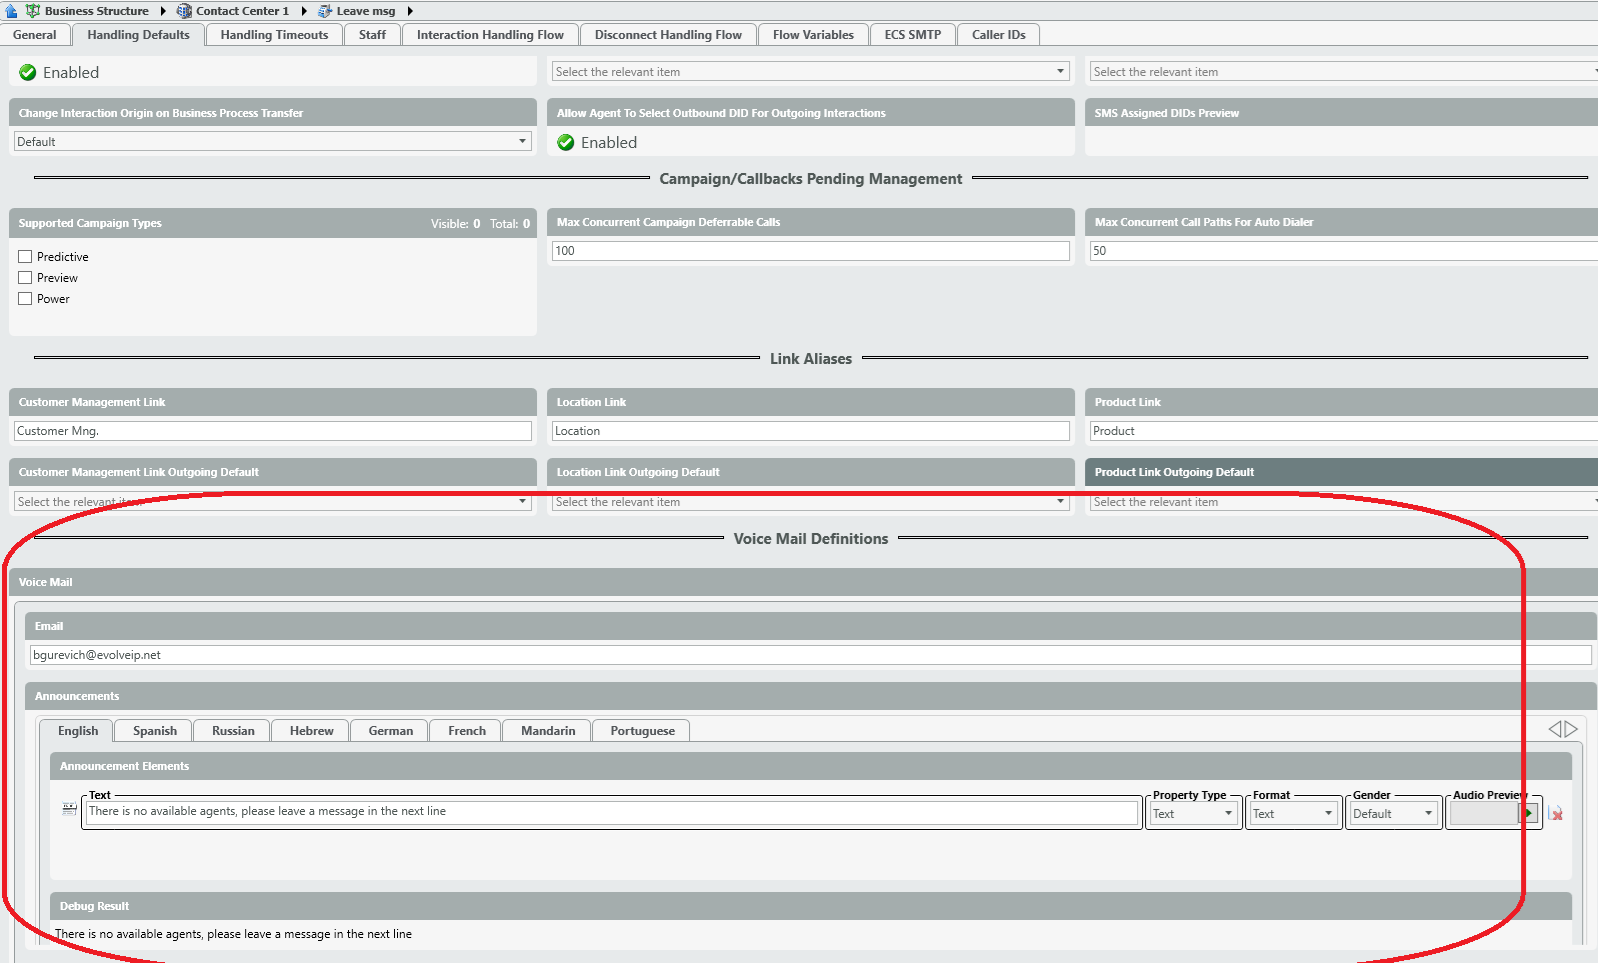Play the announcement audio preview
The width and height of the screenshot is (1598, 963).
1528,814
